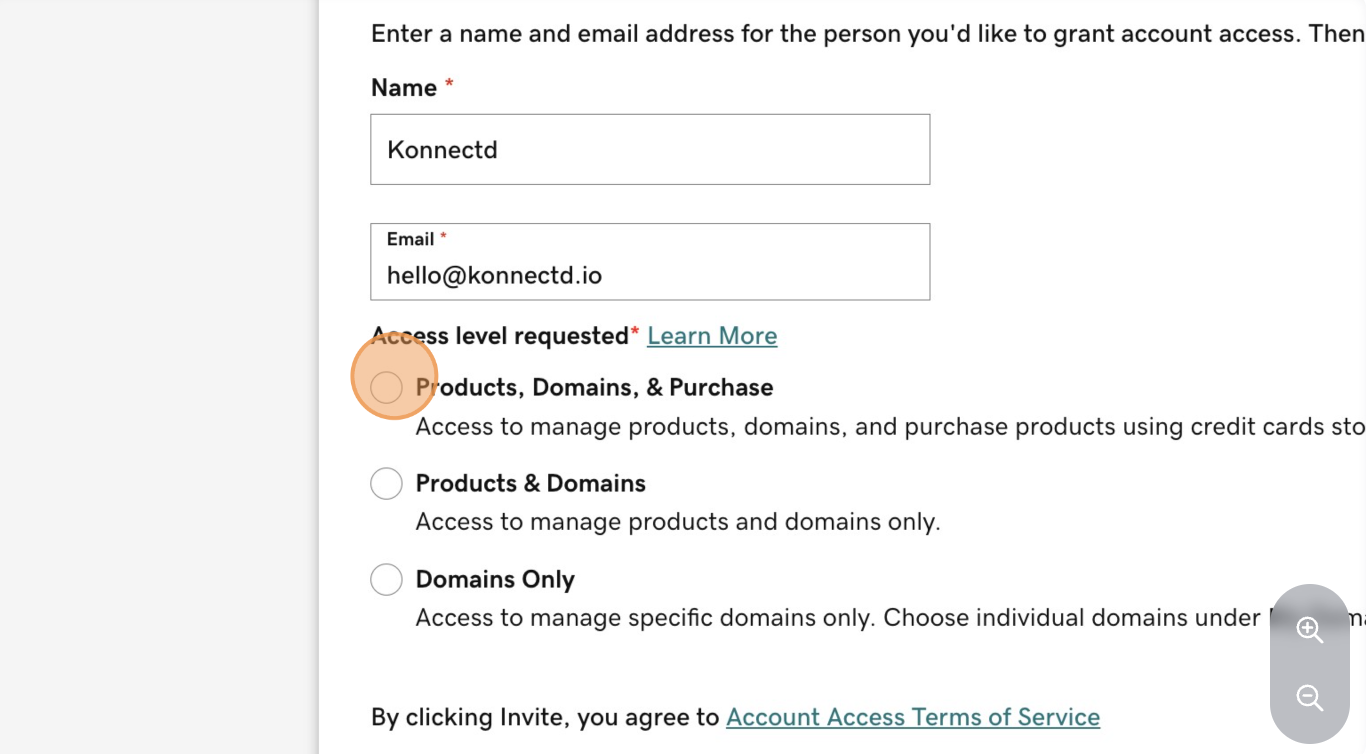The image size is (1366, 754).
Task: Click description "Access to manage products and domains only."
Action: coord(677,522)
